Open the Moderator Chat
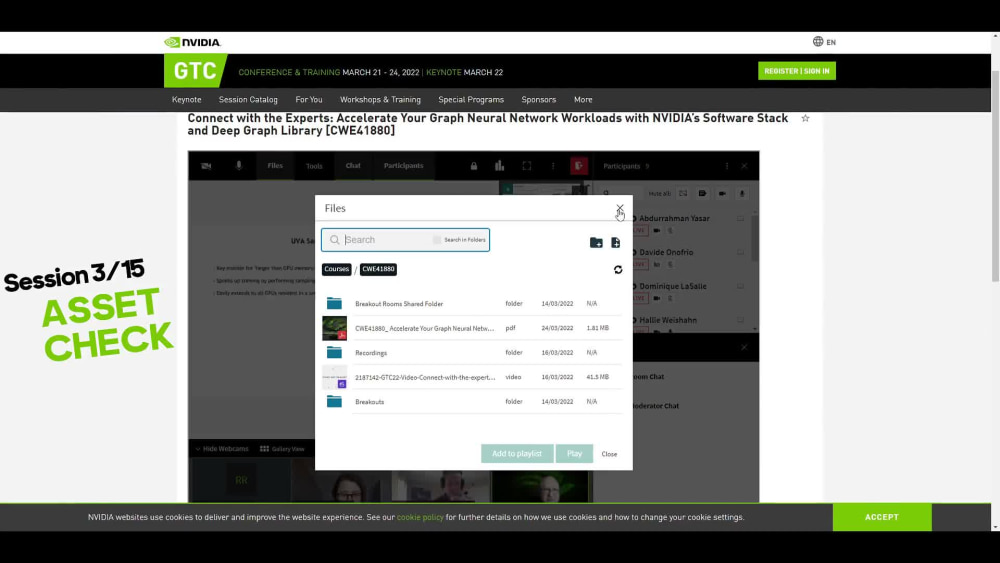This screenshot has height=563, width=1000. coord(656,406)
